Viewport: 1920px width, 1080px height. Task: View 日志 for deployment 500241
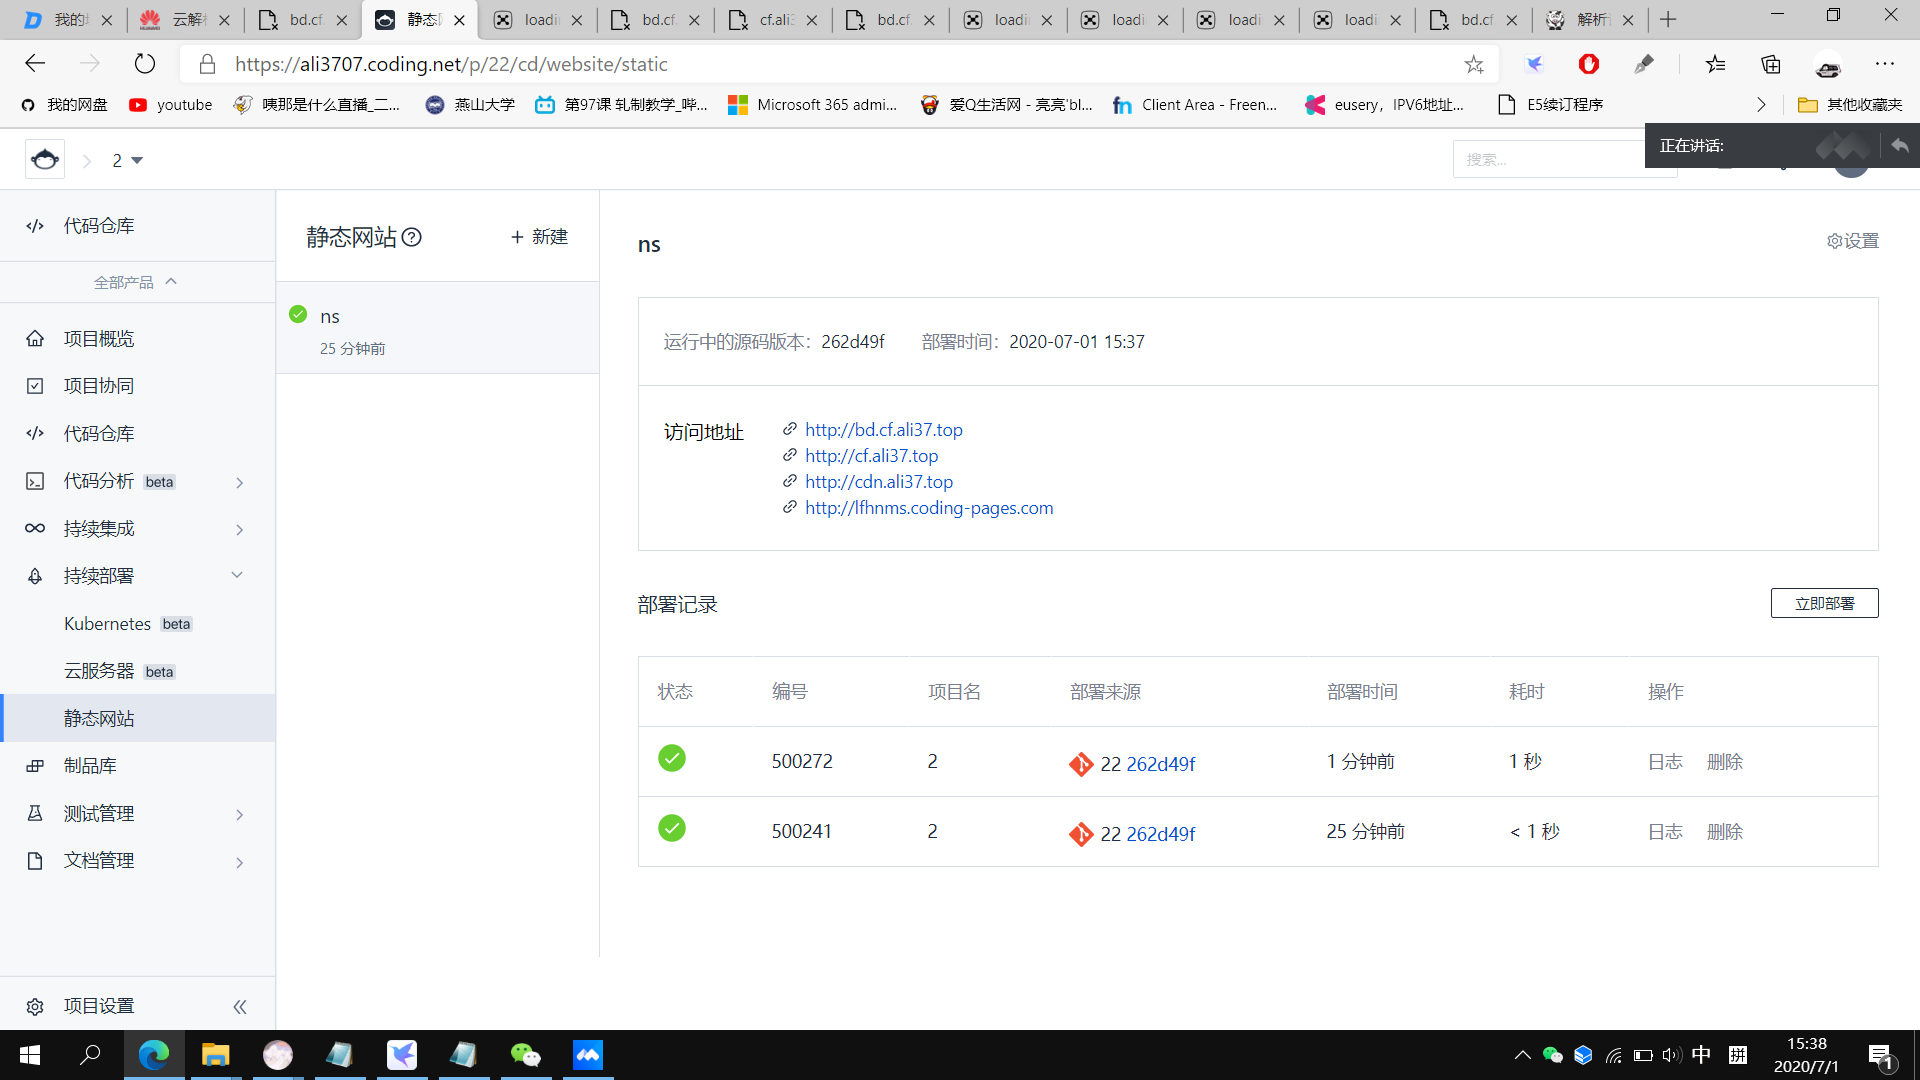1665,832
